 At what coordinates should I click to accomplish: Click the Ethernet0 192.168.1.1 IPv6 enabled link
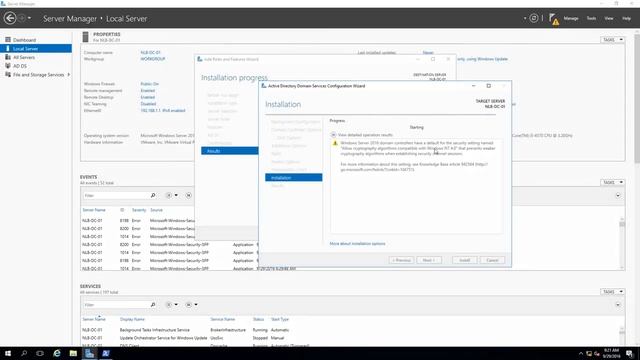[x=163, y=111]
